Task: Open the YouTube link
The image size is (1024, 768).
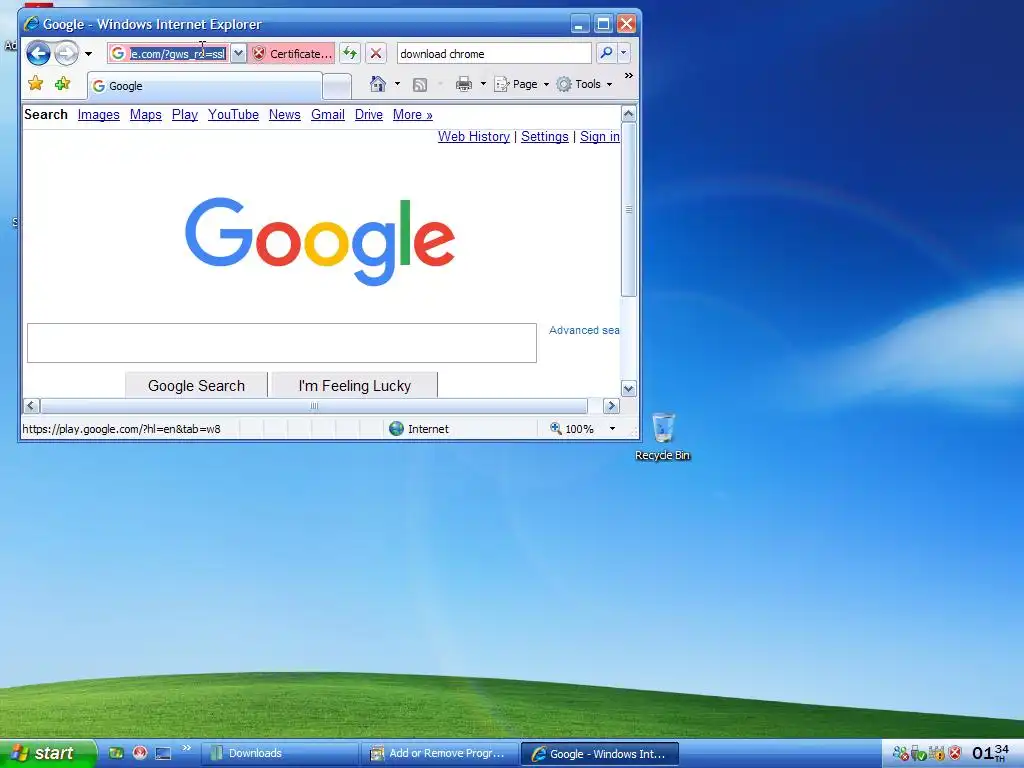Action: 233,114
